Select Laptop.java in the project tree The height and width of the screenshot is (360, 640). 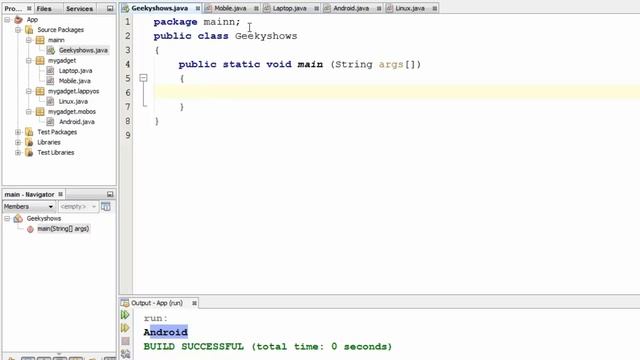click(x=75, y=71)
